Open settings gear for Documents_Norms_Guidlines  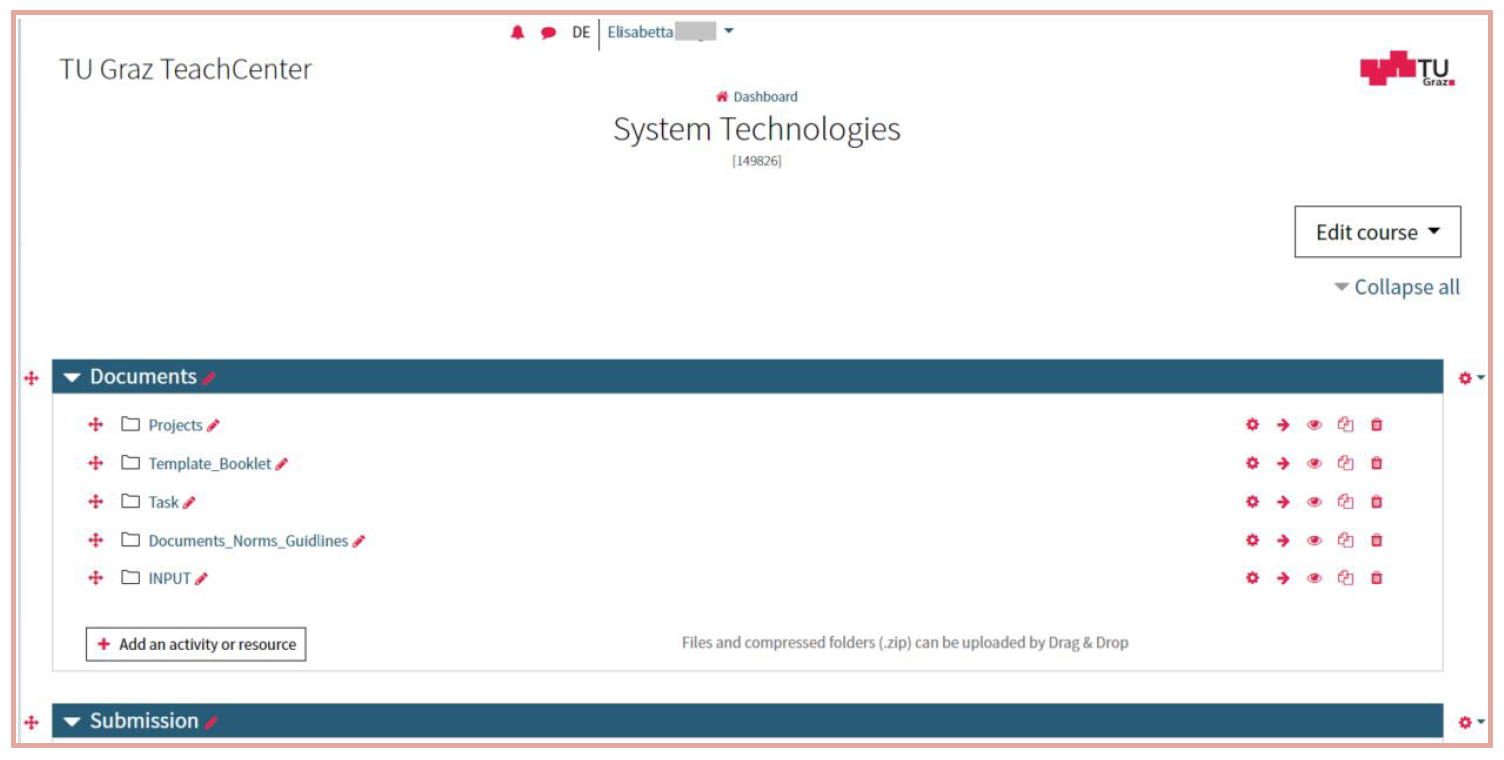point(1252,540)
